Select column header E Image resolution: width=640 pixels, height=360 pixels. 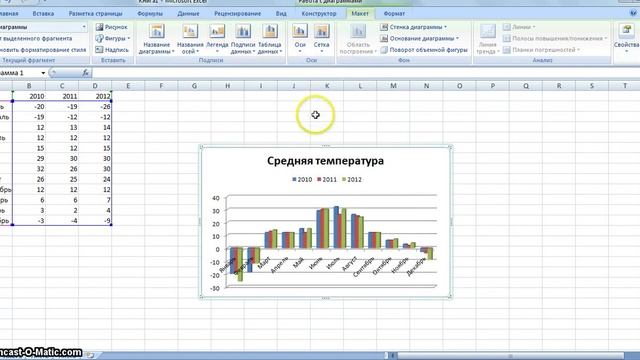coord(128,86)
